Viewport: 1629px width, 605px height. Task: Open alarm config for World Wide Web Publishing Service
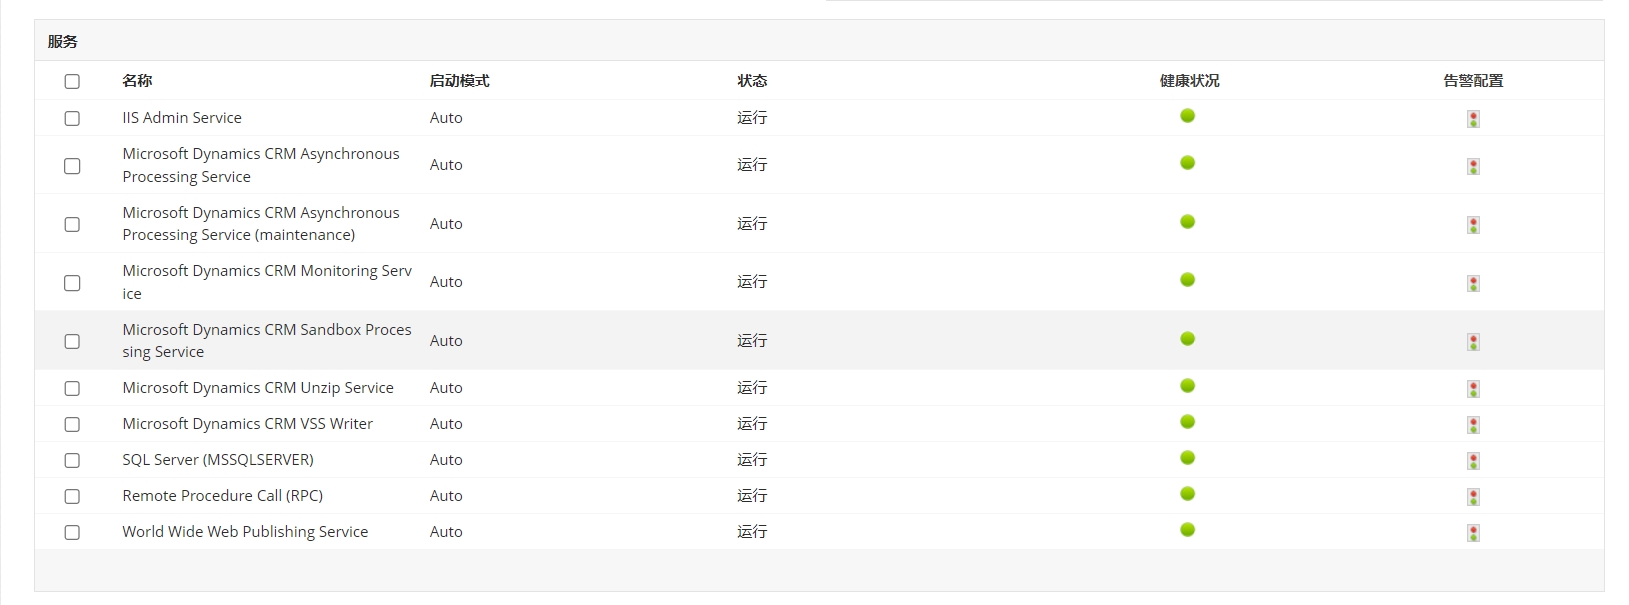[x=1473, y=533]
